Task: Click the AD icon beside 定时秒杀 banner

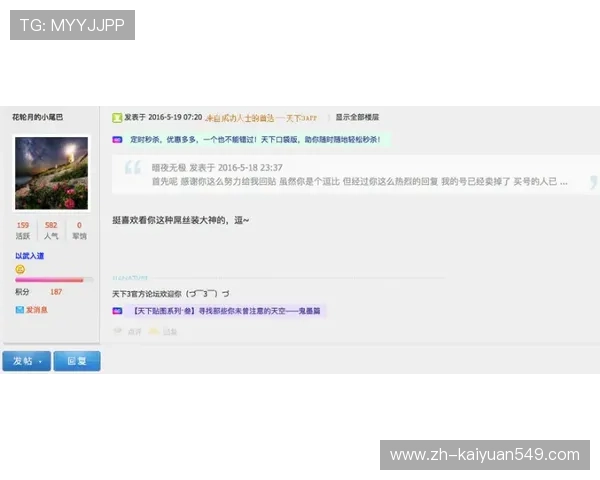Action: (x=117, y=140)
